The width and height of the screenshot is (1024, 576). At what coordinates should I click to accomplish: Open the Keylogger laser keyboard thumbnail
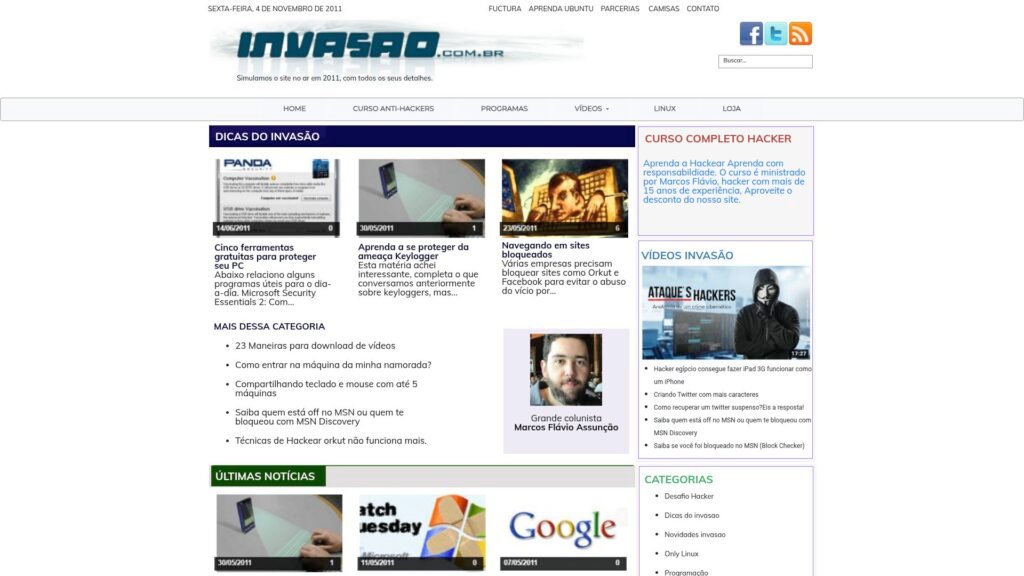pyautogui.click(x=421, y=197)
